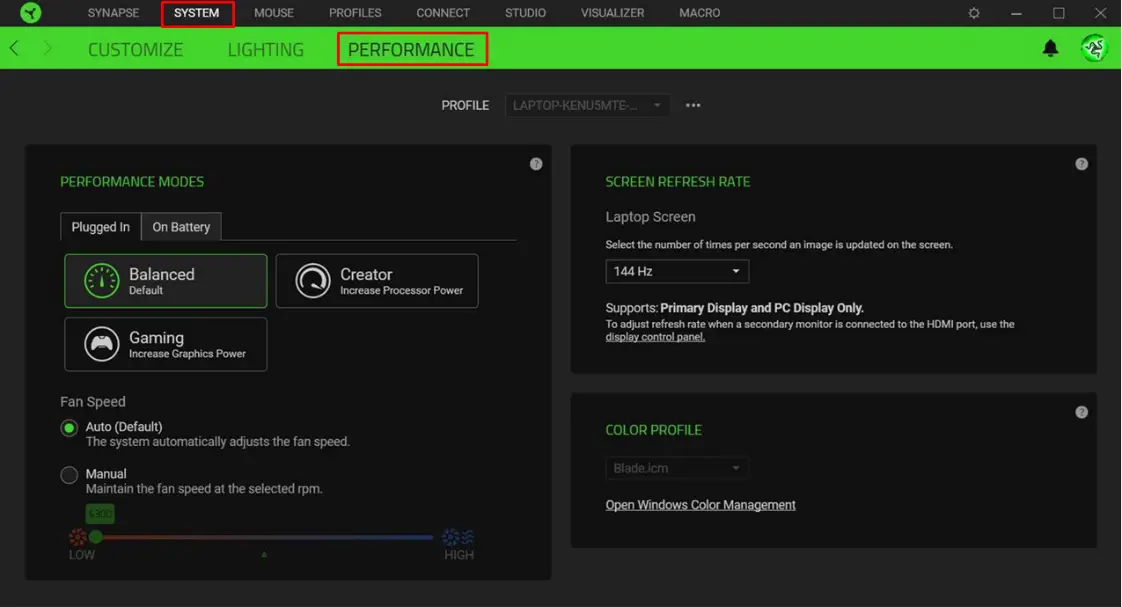
Task: Click the Screen Refresh Rate help icon
Action: click(1081, 163)
